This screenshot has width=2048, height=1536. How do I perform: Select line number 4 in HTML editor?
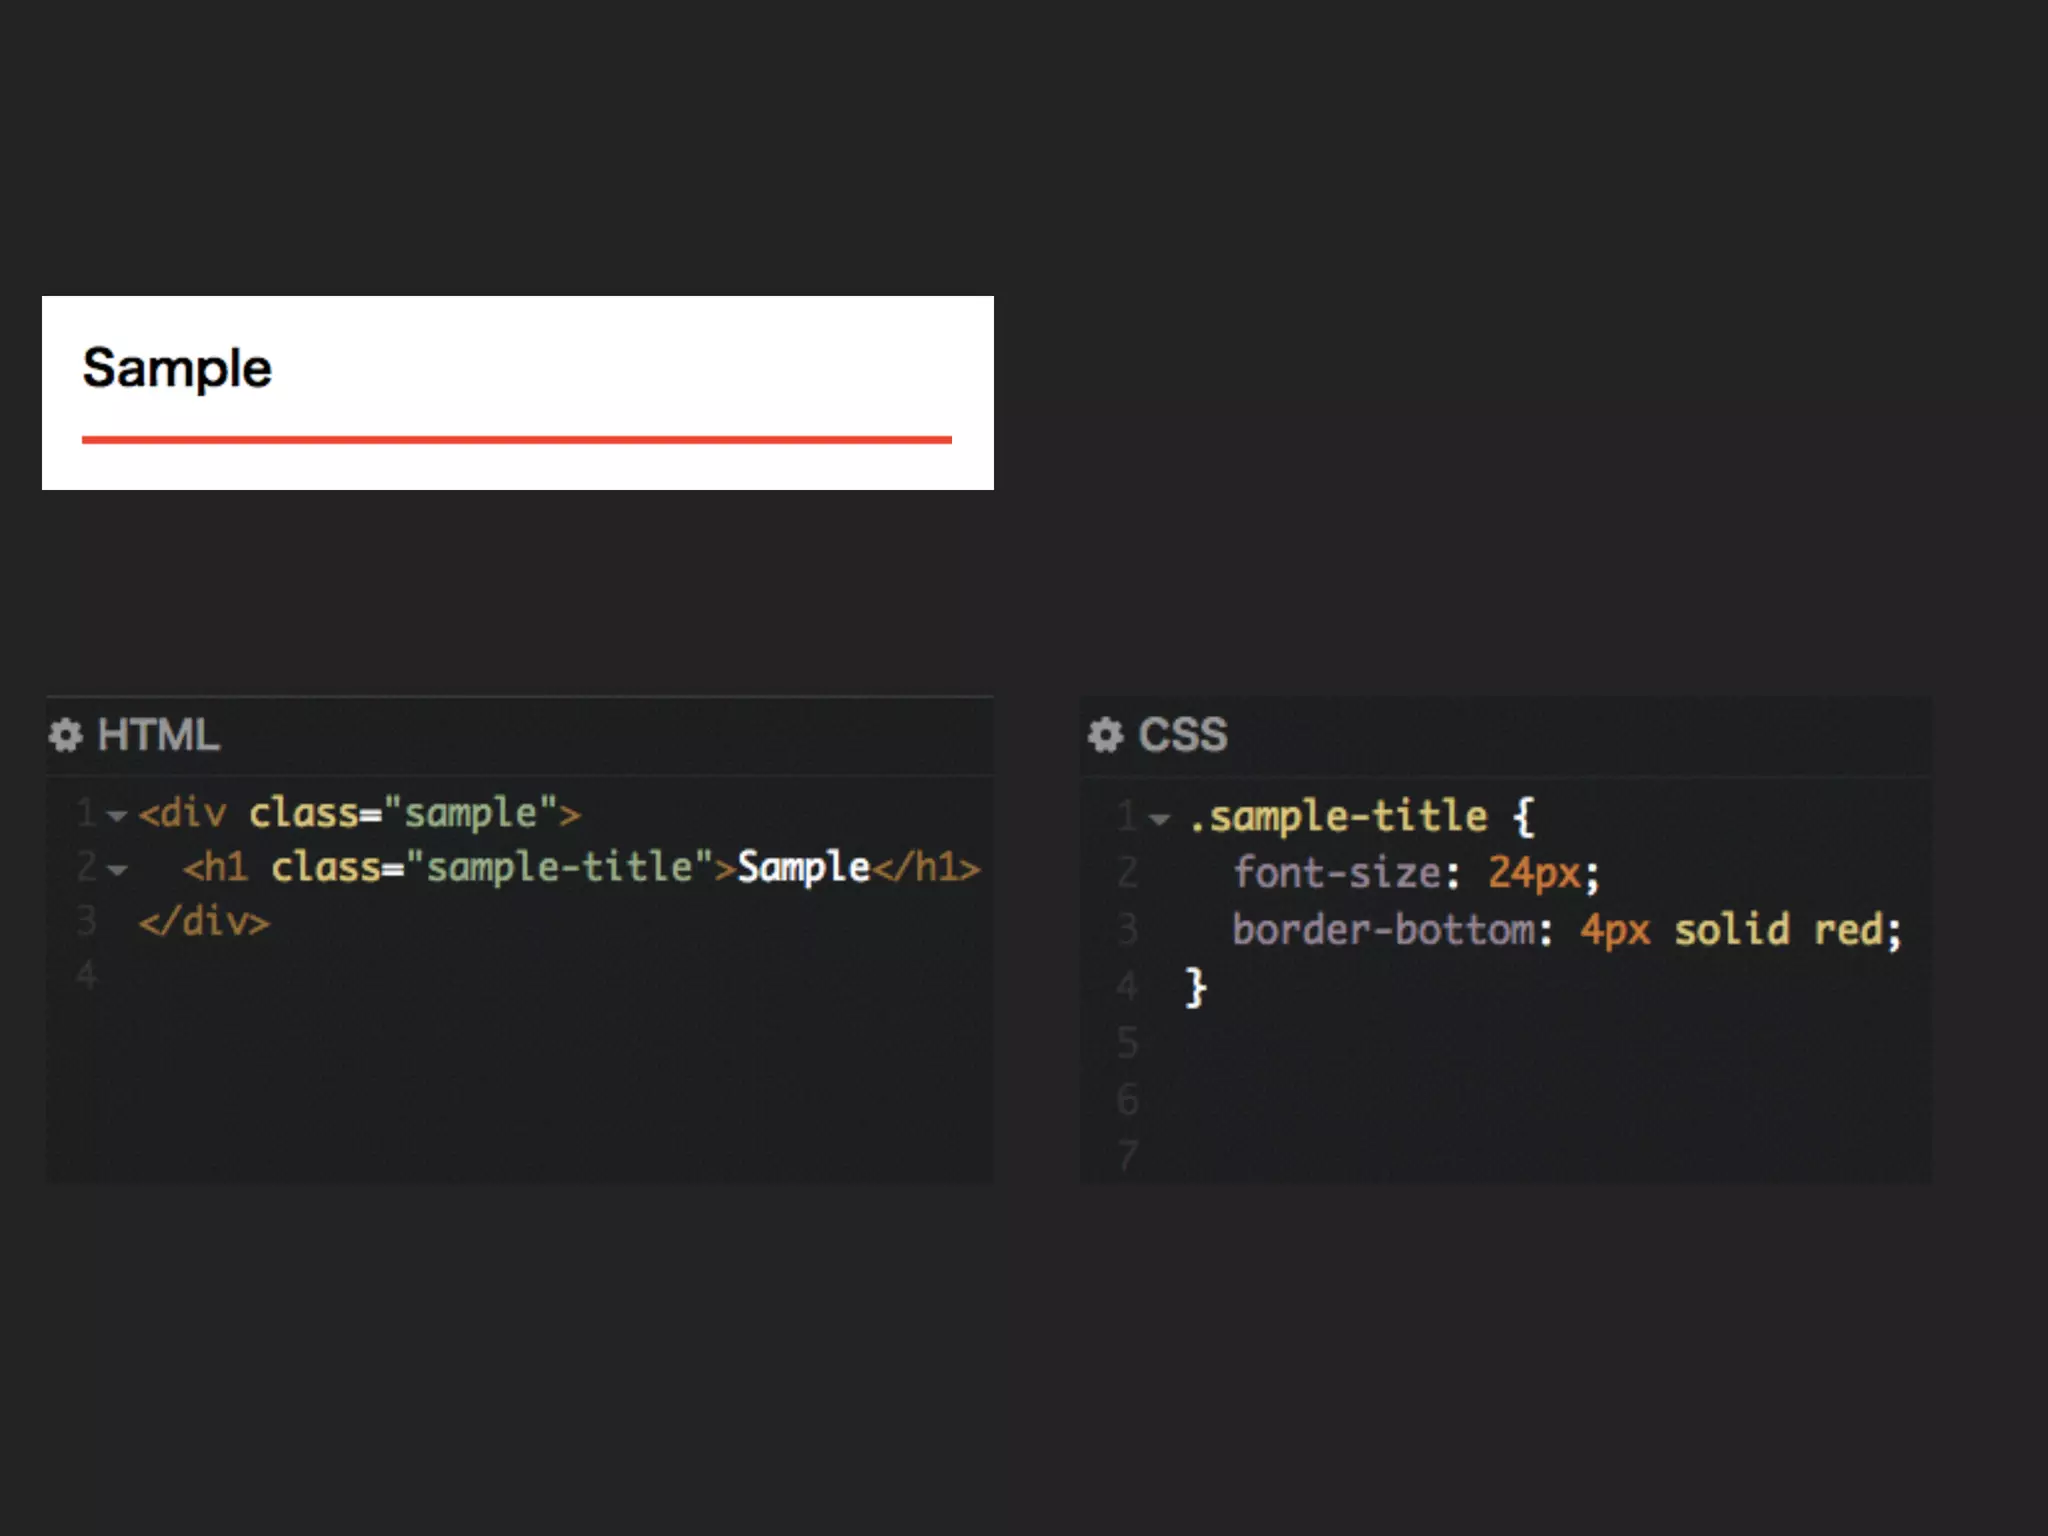pyautogui.click(x=87, y=975)
